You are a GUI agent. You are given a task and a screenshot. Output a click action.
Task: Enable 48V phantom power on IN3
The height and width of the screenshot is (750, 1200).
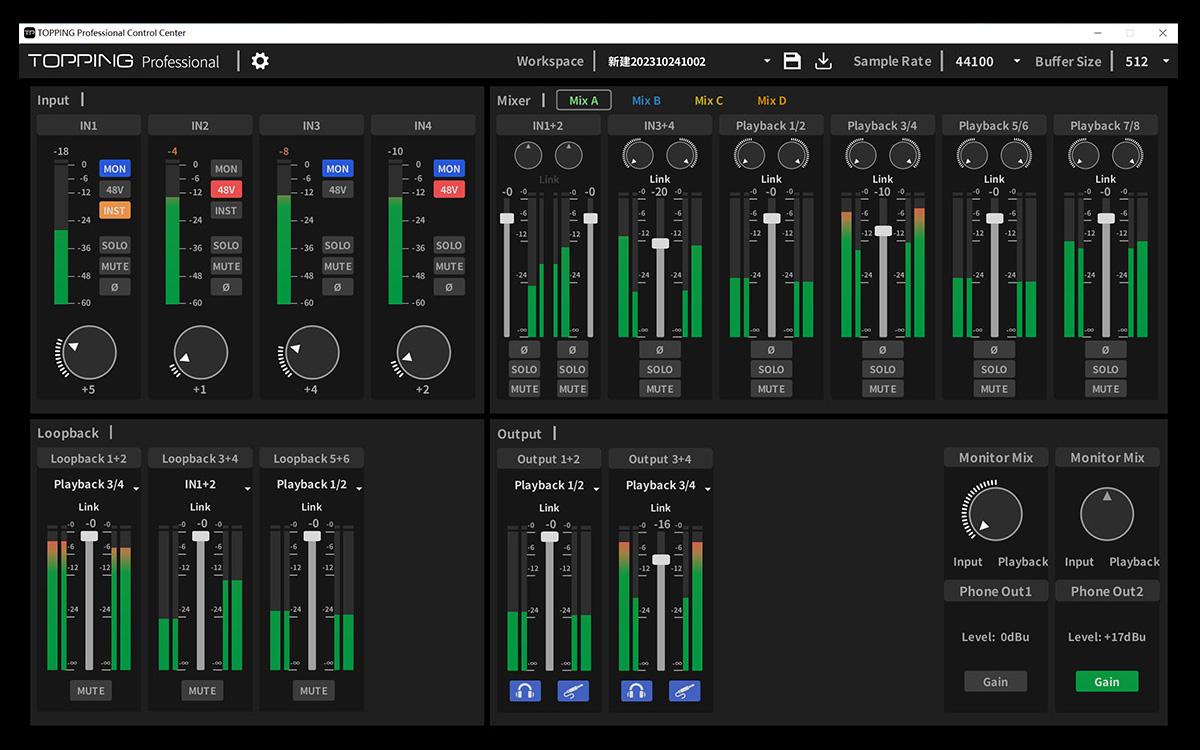(338, 189)
